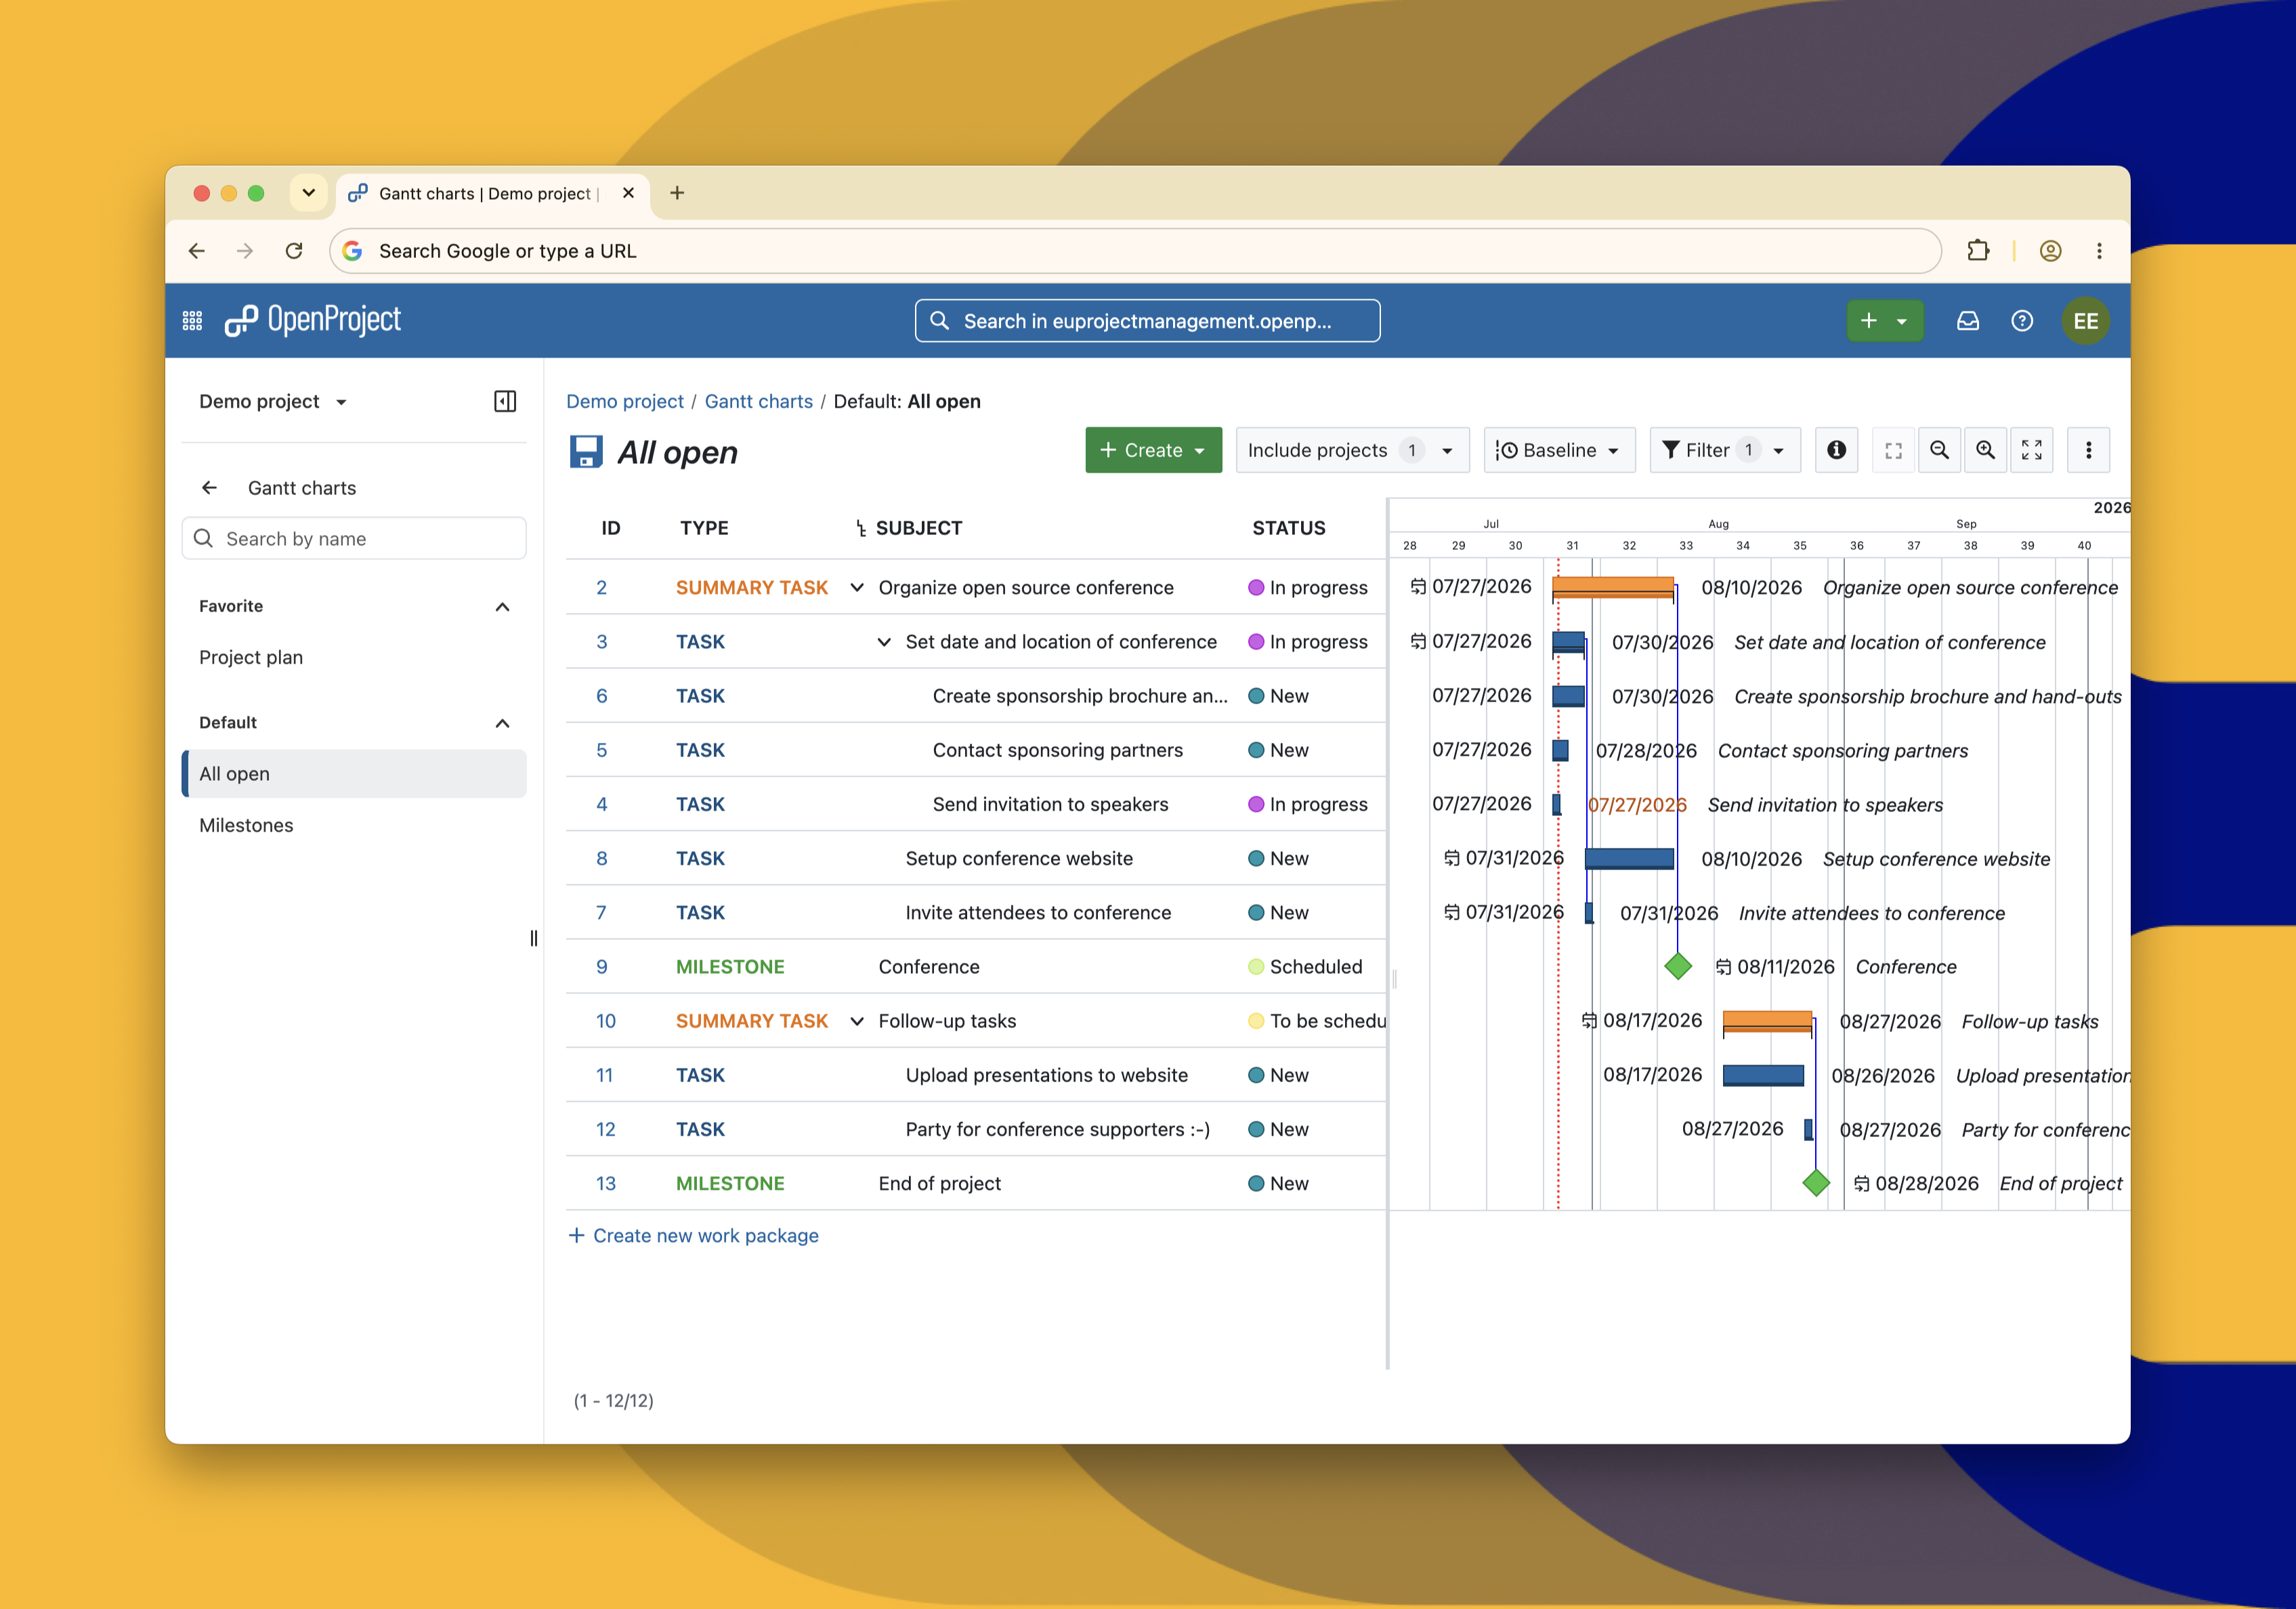Collapse the Favorite section
This screenshot has width=2296, height=1609.
[502, 607]
